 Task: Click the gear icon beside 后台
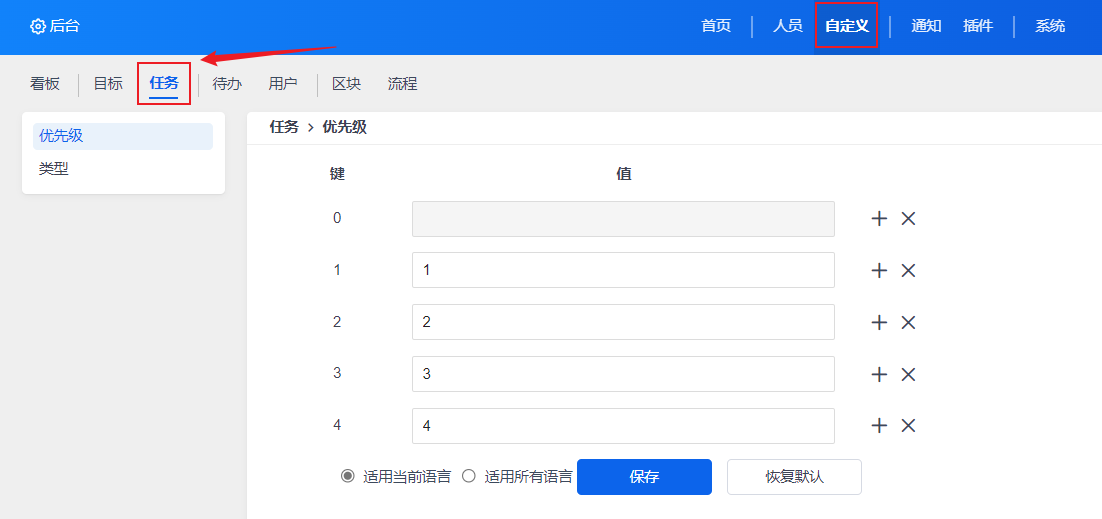click(x=38, y=26)
